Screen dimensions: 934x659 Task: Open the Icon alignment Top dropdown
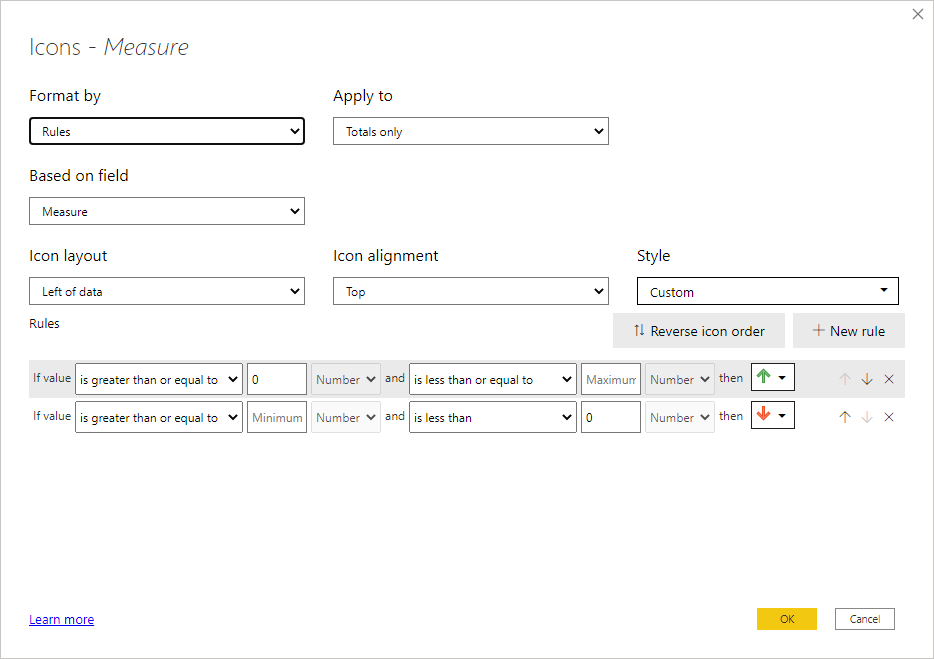tap(471, 291)
